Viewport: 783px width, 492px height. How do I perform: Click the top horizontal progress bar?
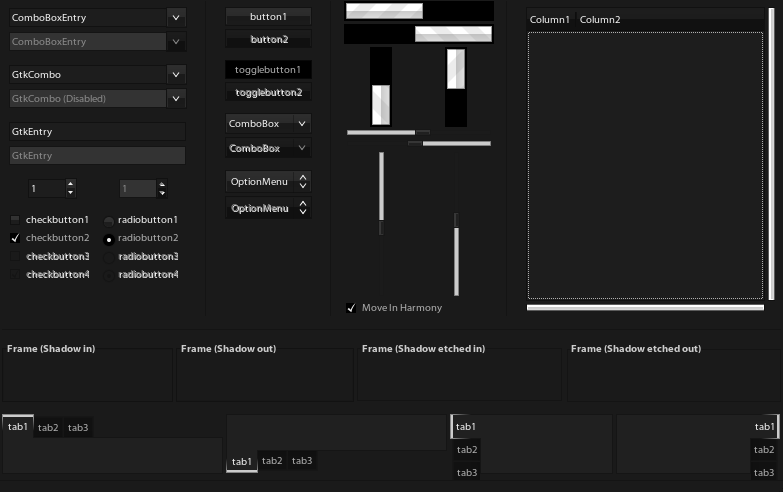click(x=419, y=11)
